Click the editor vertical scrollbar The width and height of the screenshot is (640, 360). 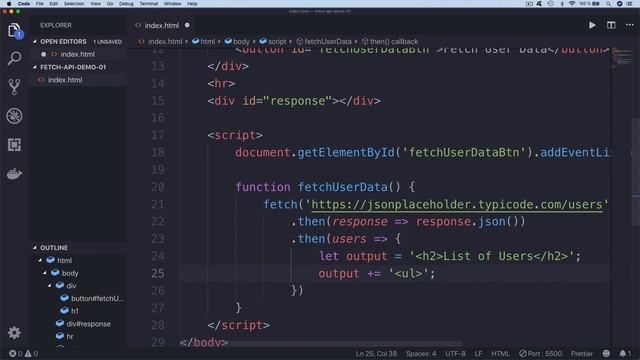636,171
